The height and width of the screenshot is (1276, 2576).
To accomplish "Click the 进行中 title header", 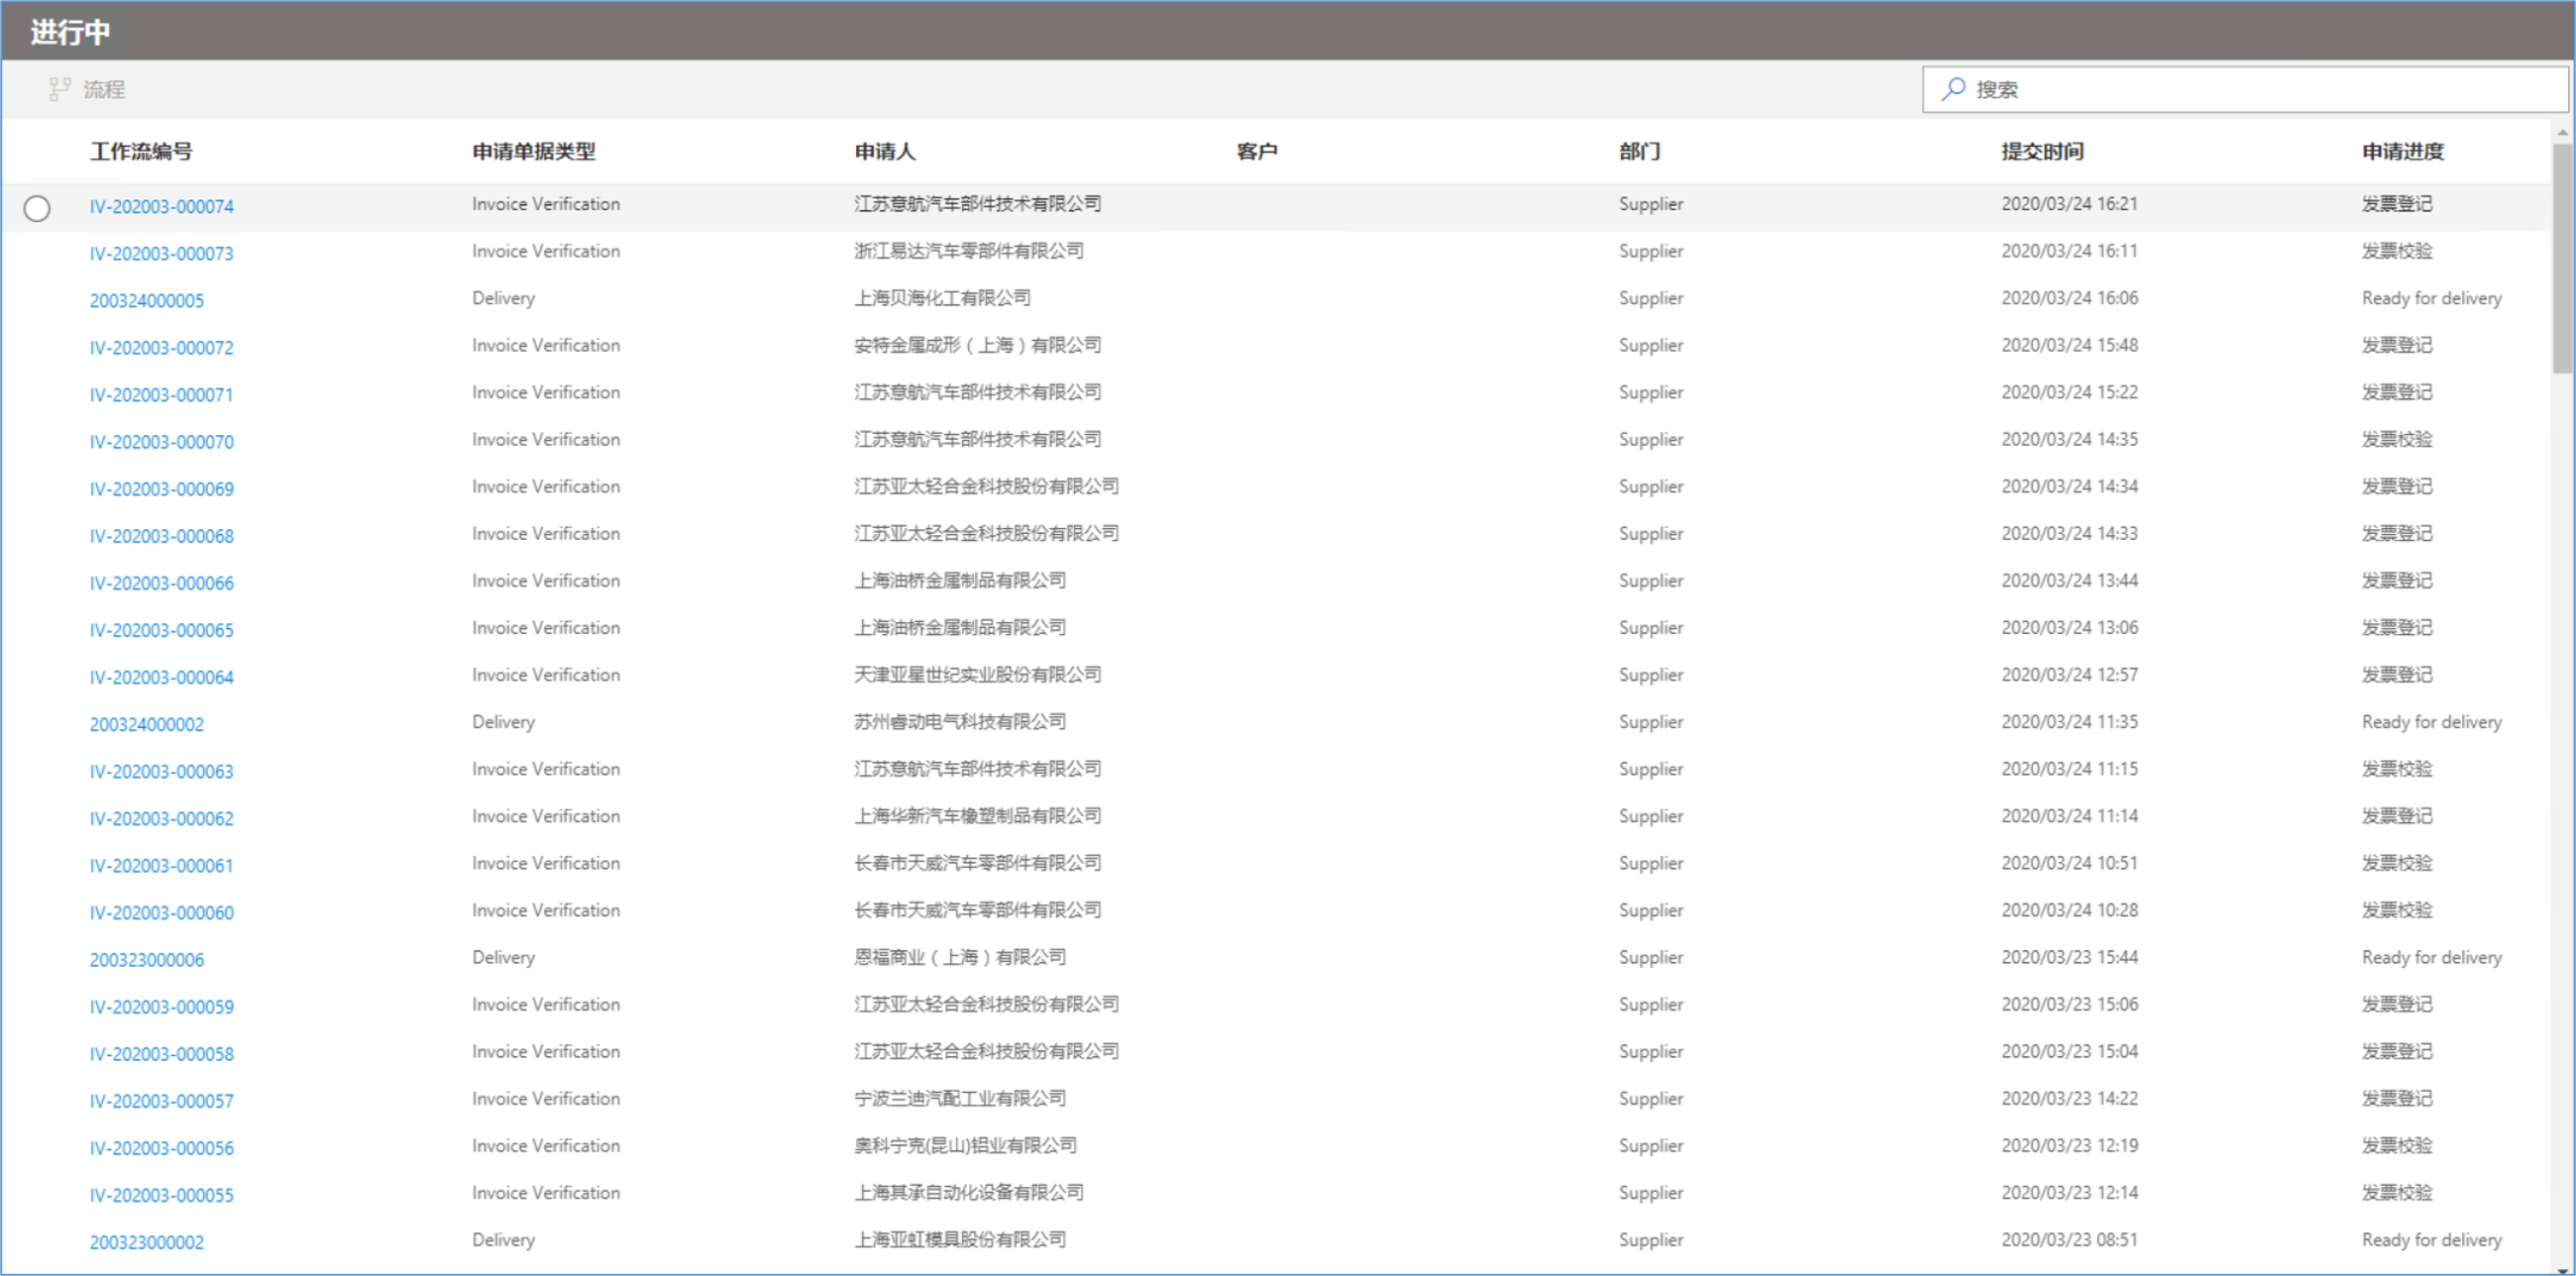I will click(x=70, y=31).
